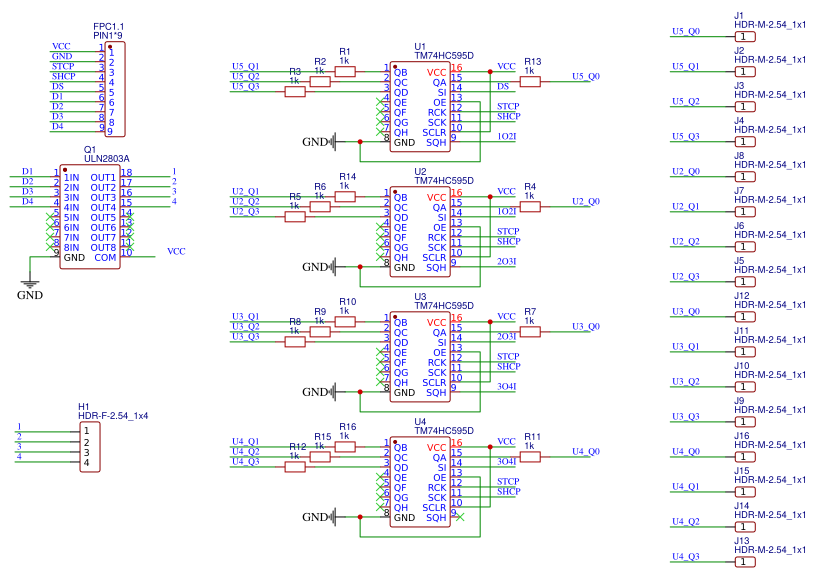Screen dimensions: 817x577
Task: Select J12 header pin on U3_Q0
Action: click(x=745, y=317)
